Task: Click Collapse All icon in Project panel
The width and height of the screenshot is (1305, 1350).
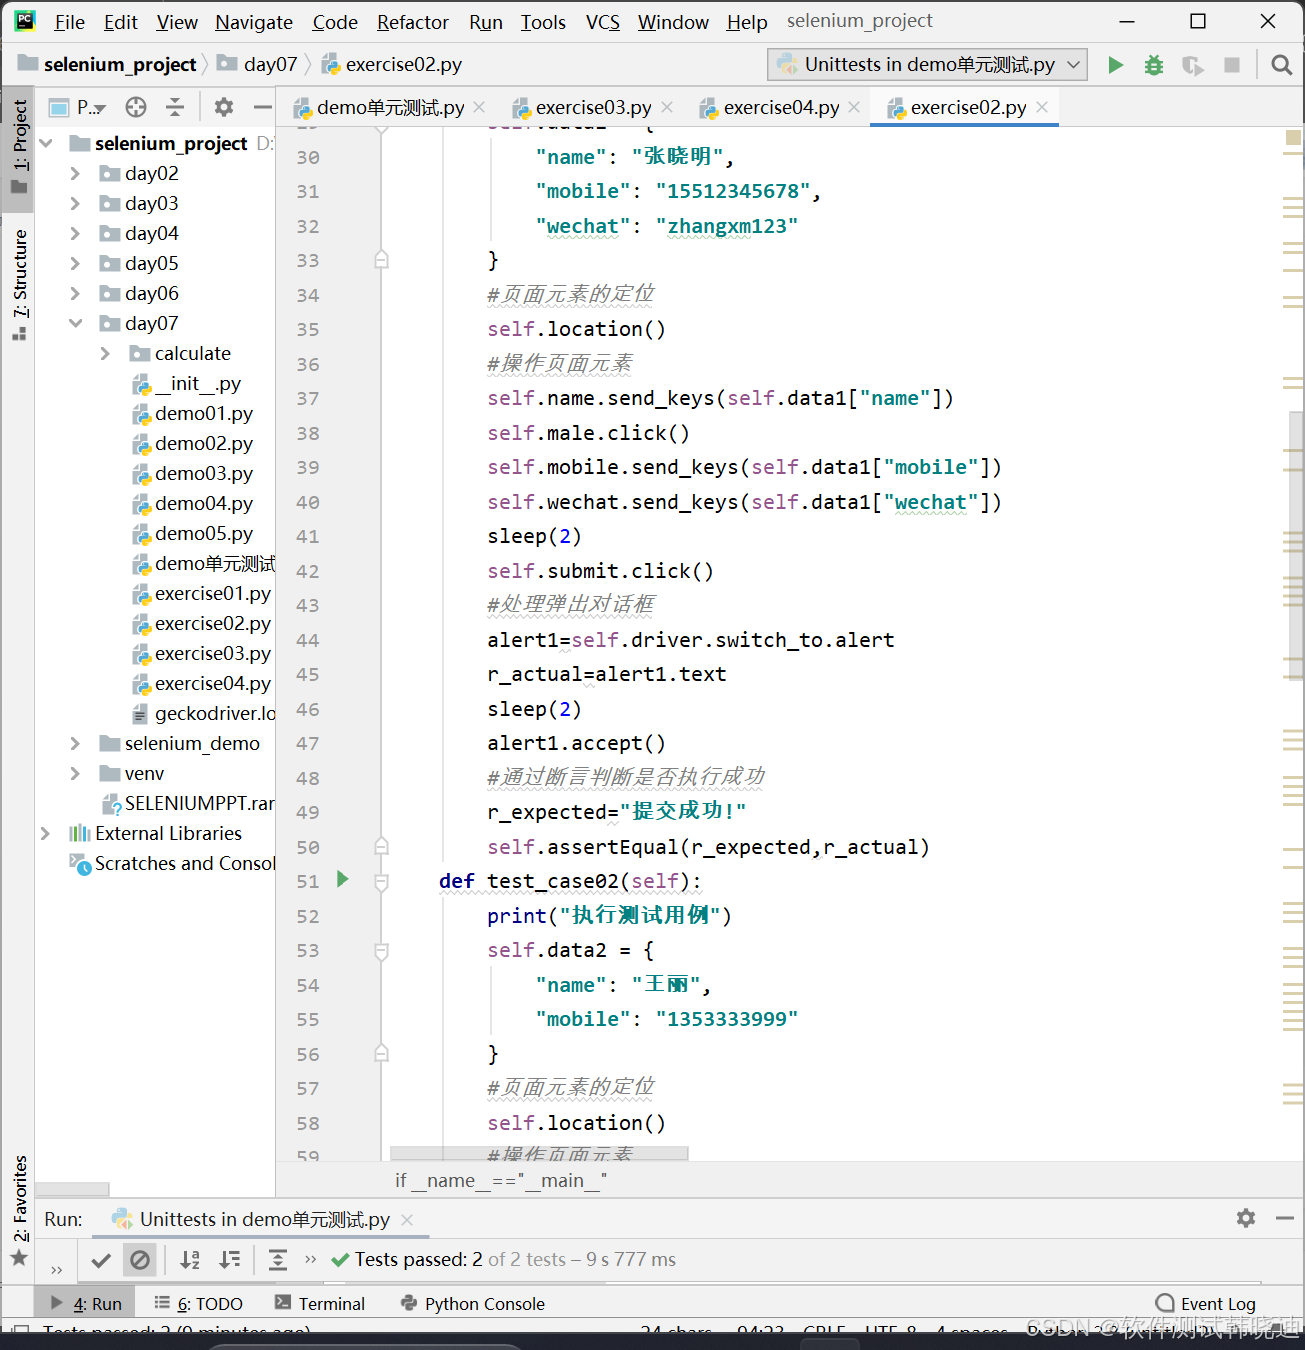Action: pyautogui.click(x=175, y=107)
